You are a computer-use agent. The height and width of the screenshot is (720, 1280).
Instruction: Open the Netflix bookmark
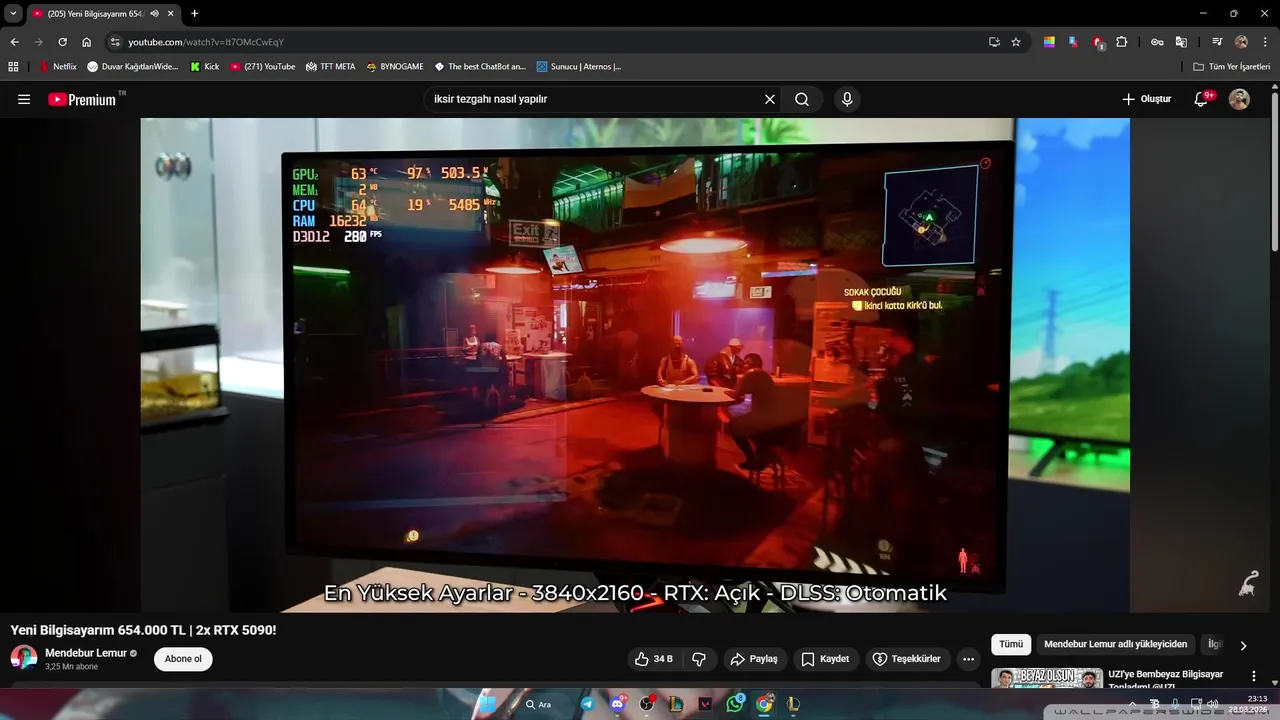click(x=58, y=67)
